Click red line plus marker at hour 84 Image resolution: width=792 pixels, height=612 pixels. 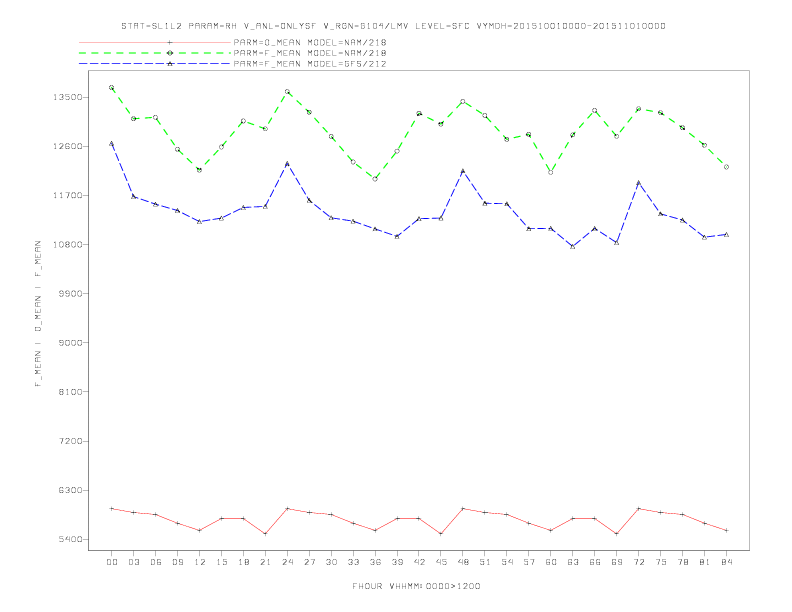point(726,530)
